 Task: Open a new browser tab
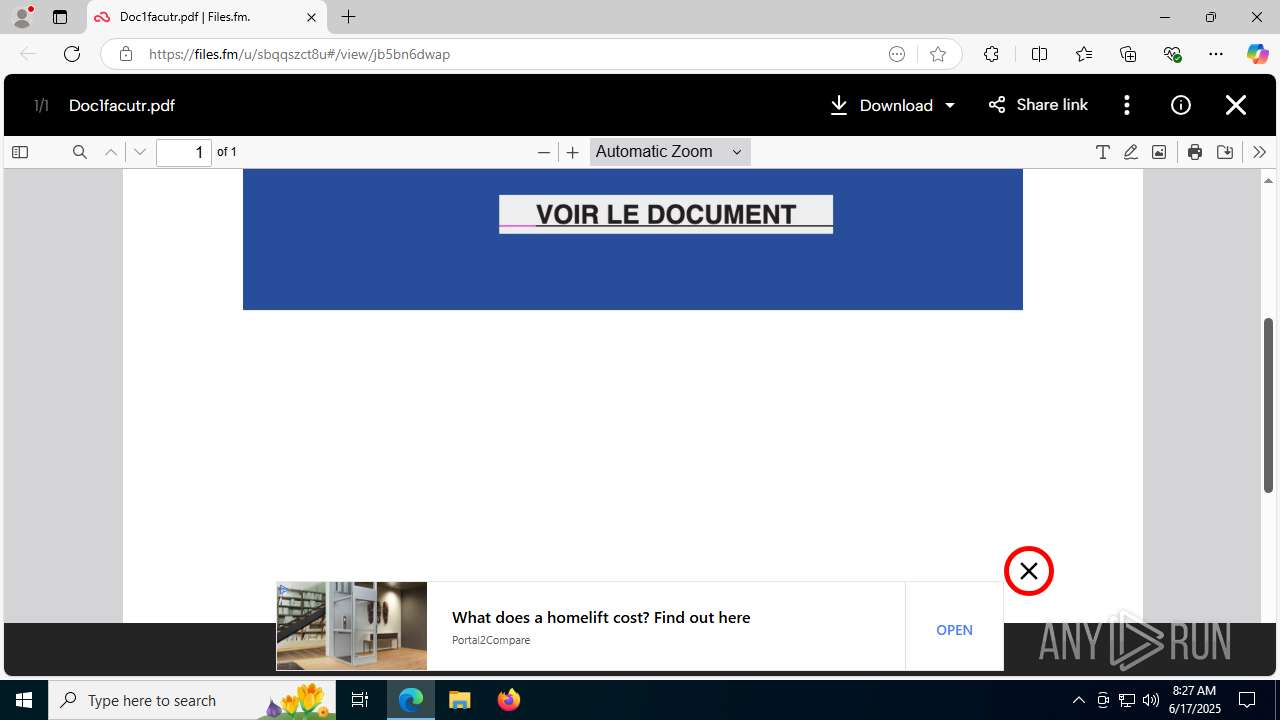tap(348, 17)
